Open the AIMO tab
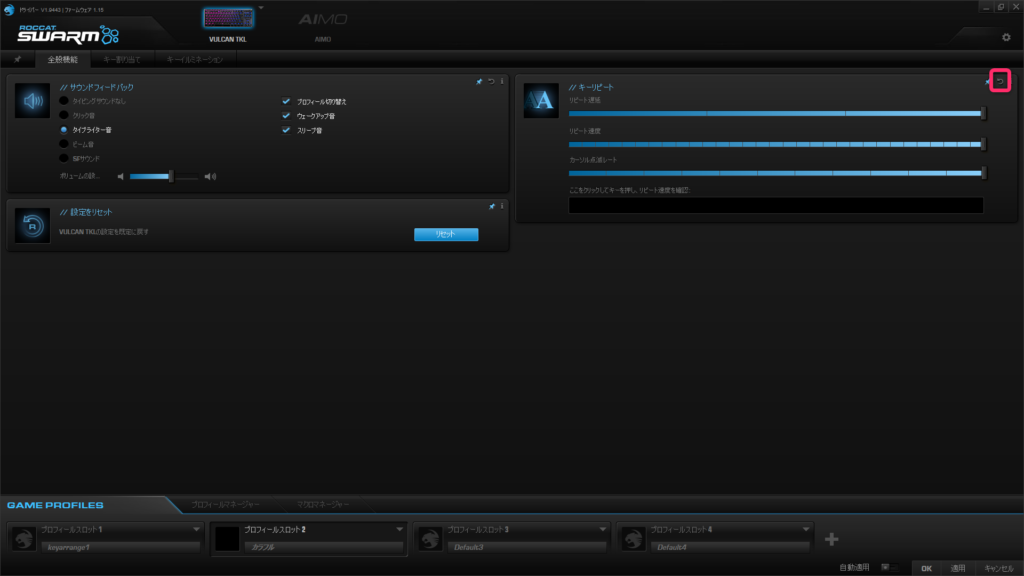 click(x=323, y=25)
